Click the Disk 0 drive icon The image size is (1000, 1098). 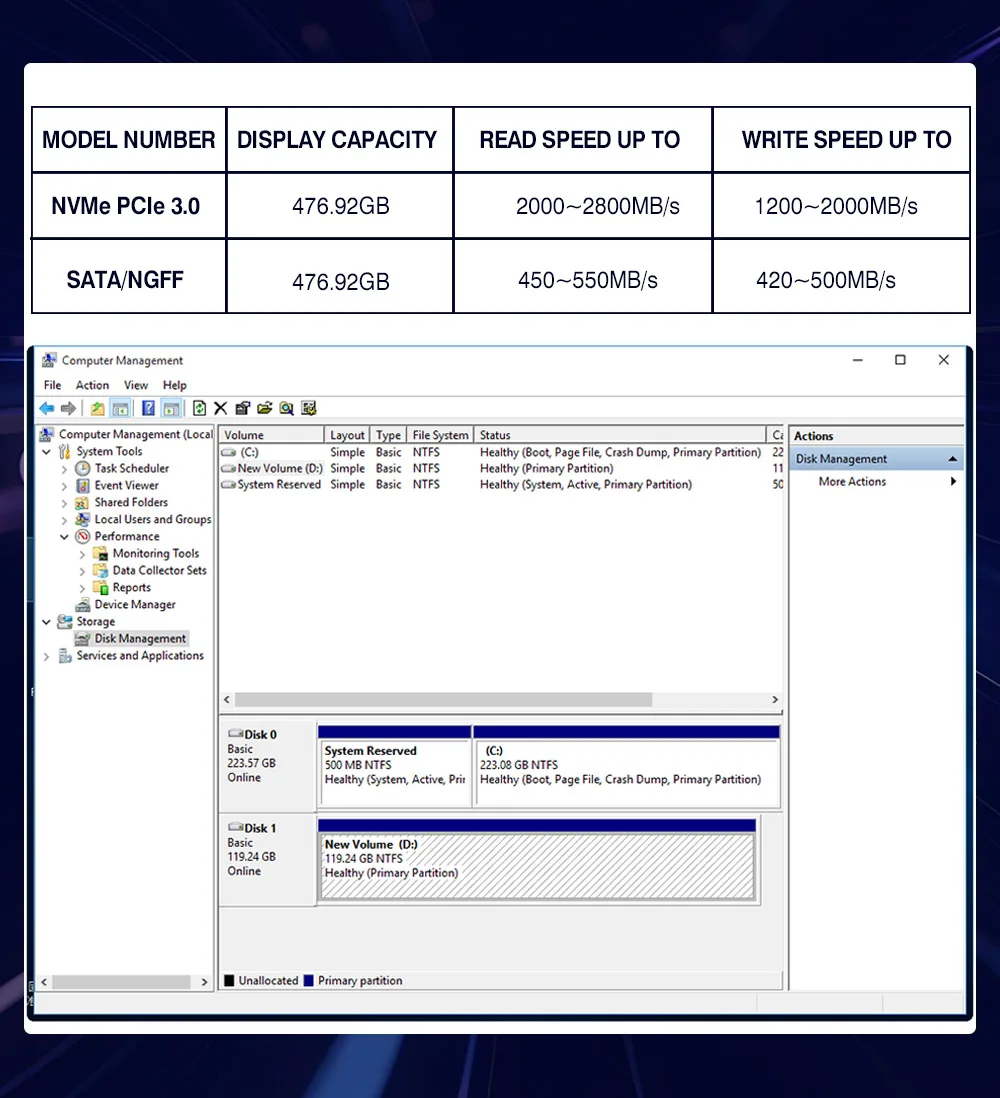pos(235,734)
